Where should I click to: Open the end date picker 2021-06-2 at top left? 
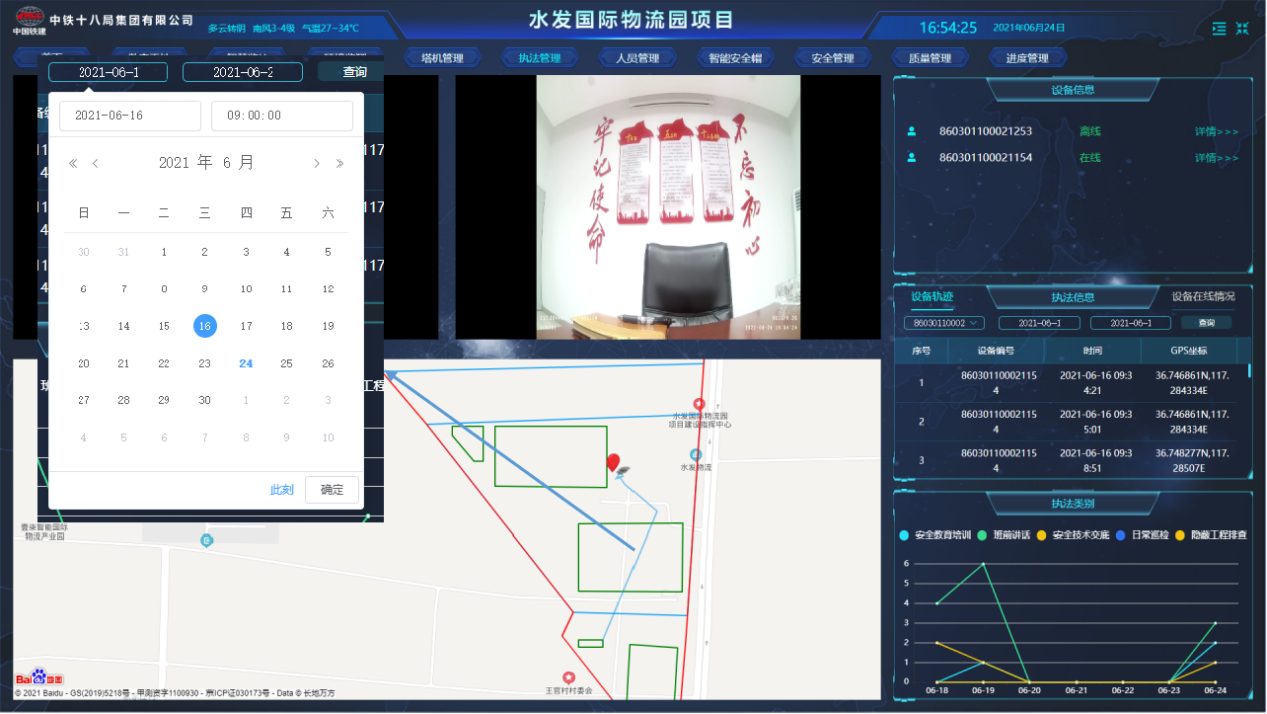[242, 72]
